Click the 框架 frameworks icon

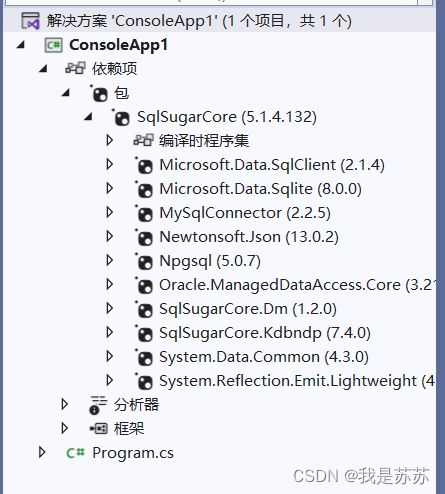(99, 428)
